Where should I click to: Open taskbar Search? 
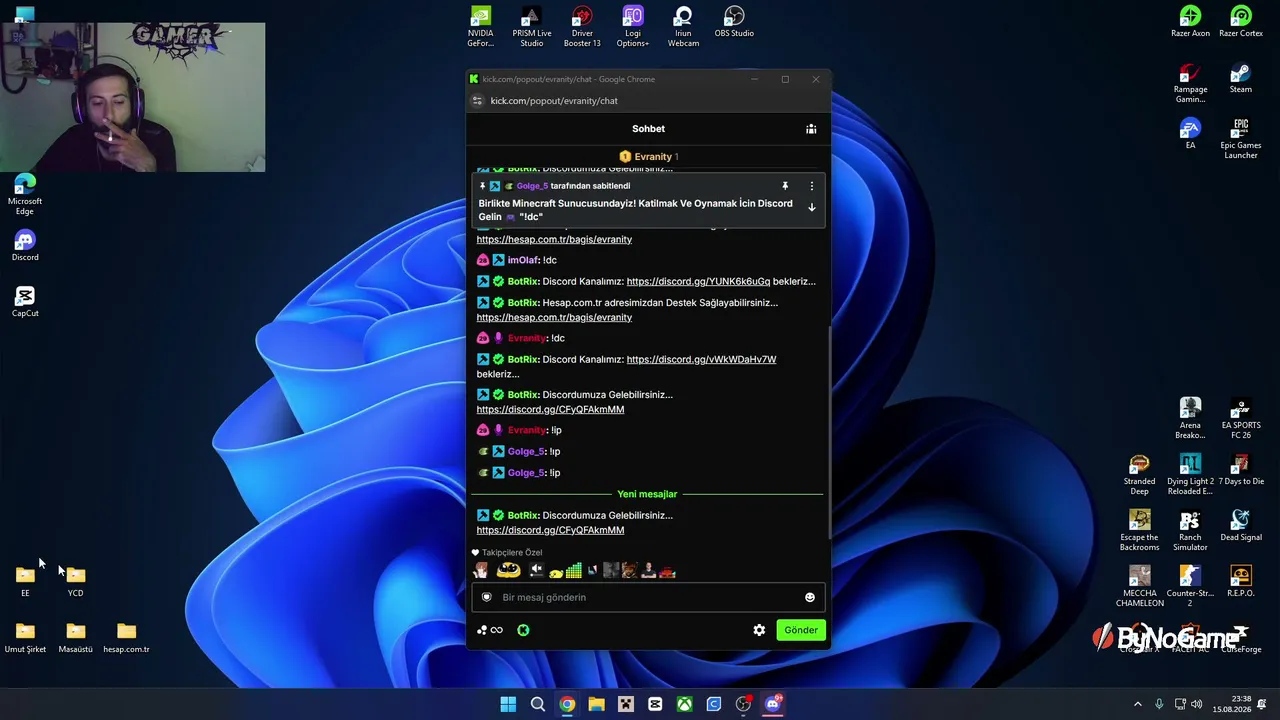coord(538,704)
